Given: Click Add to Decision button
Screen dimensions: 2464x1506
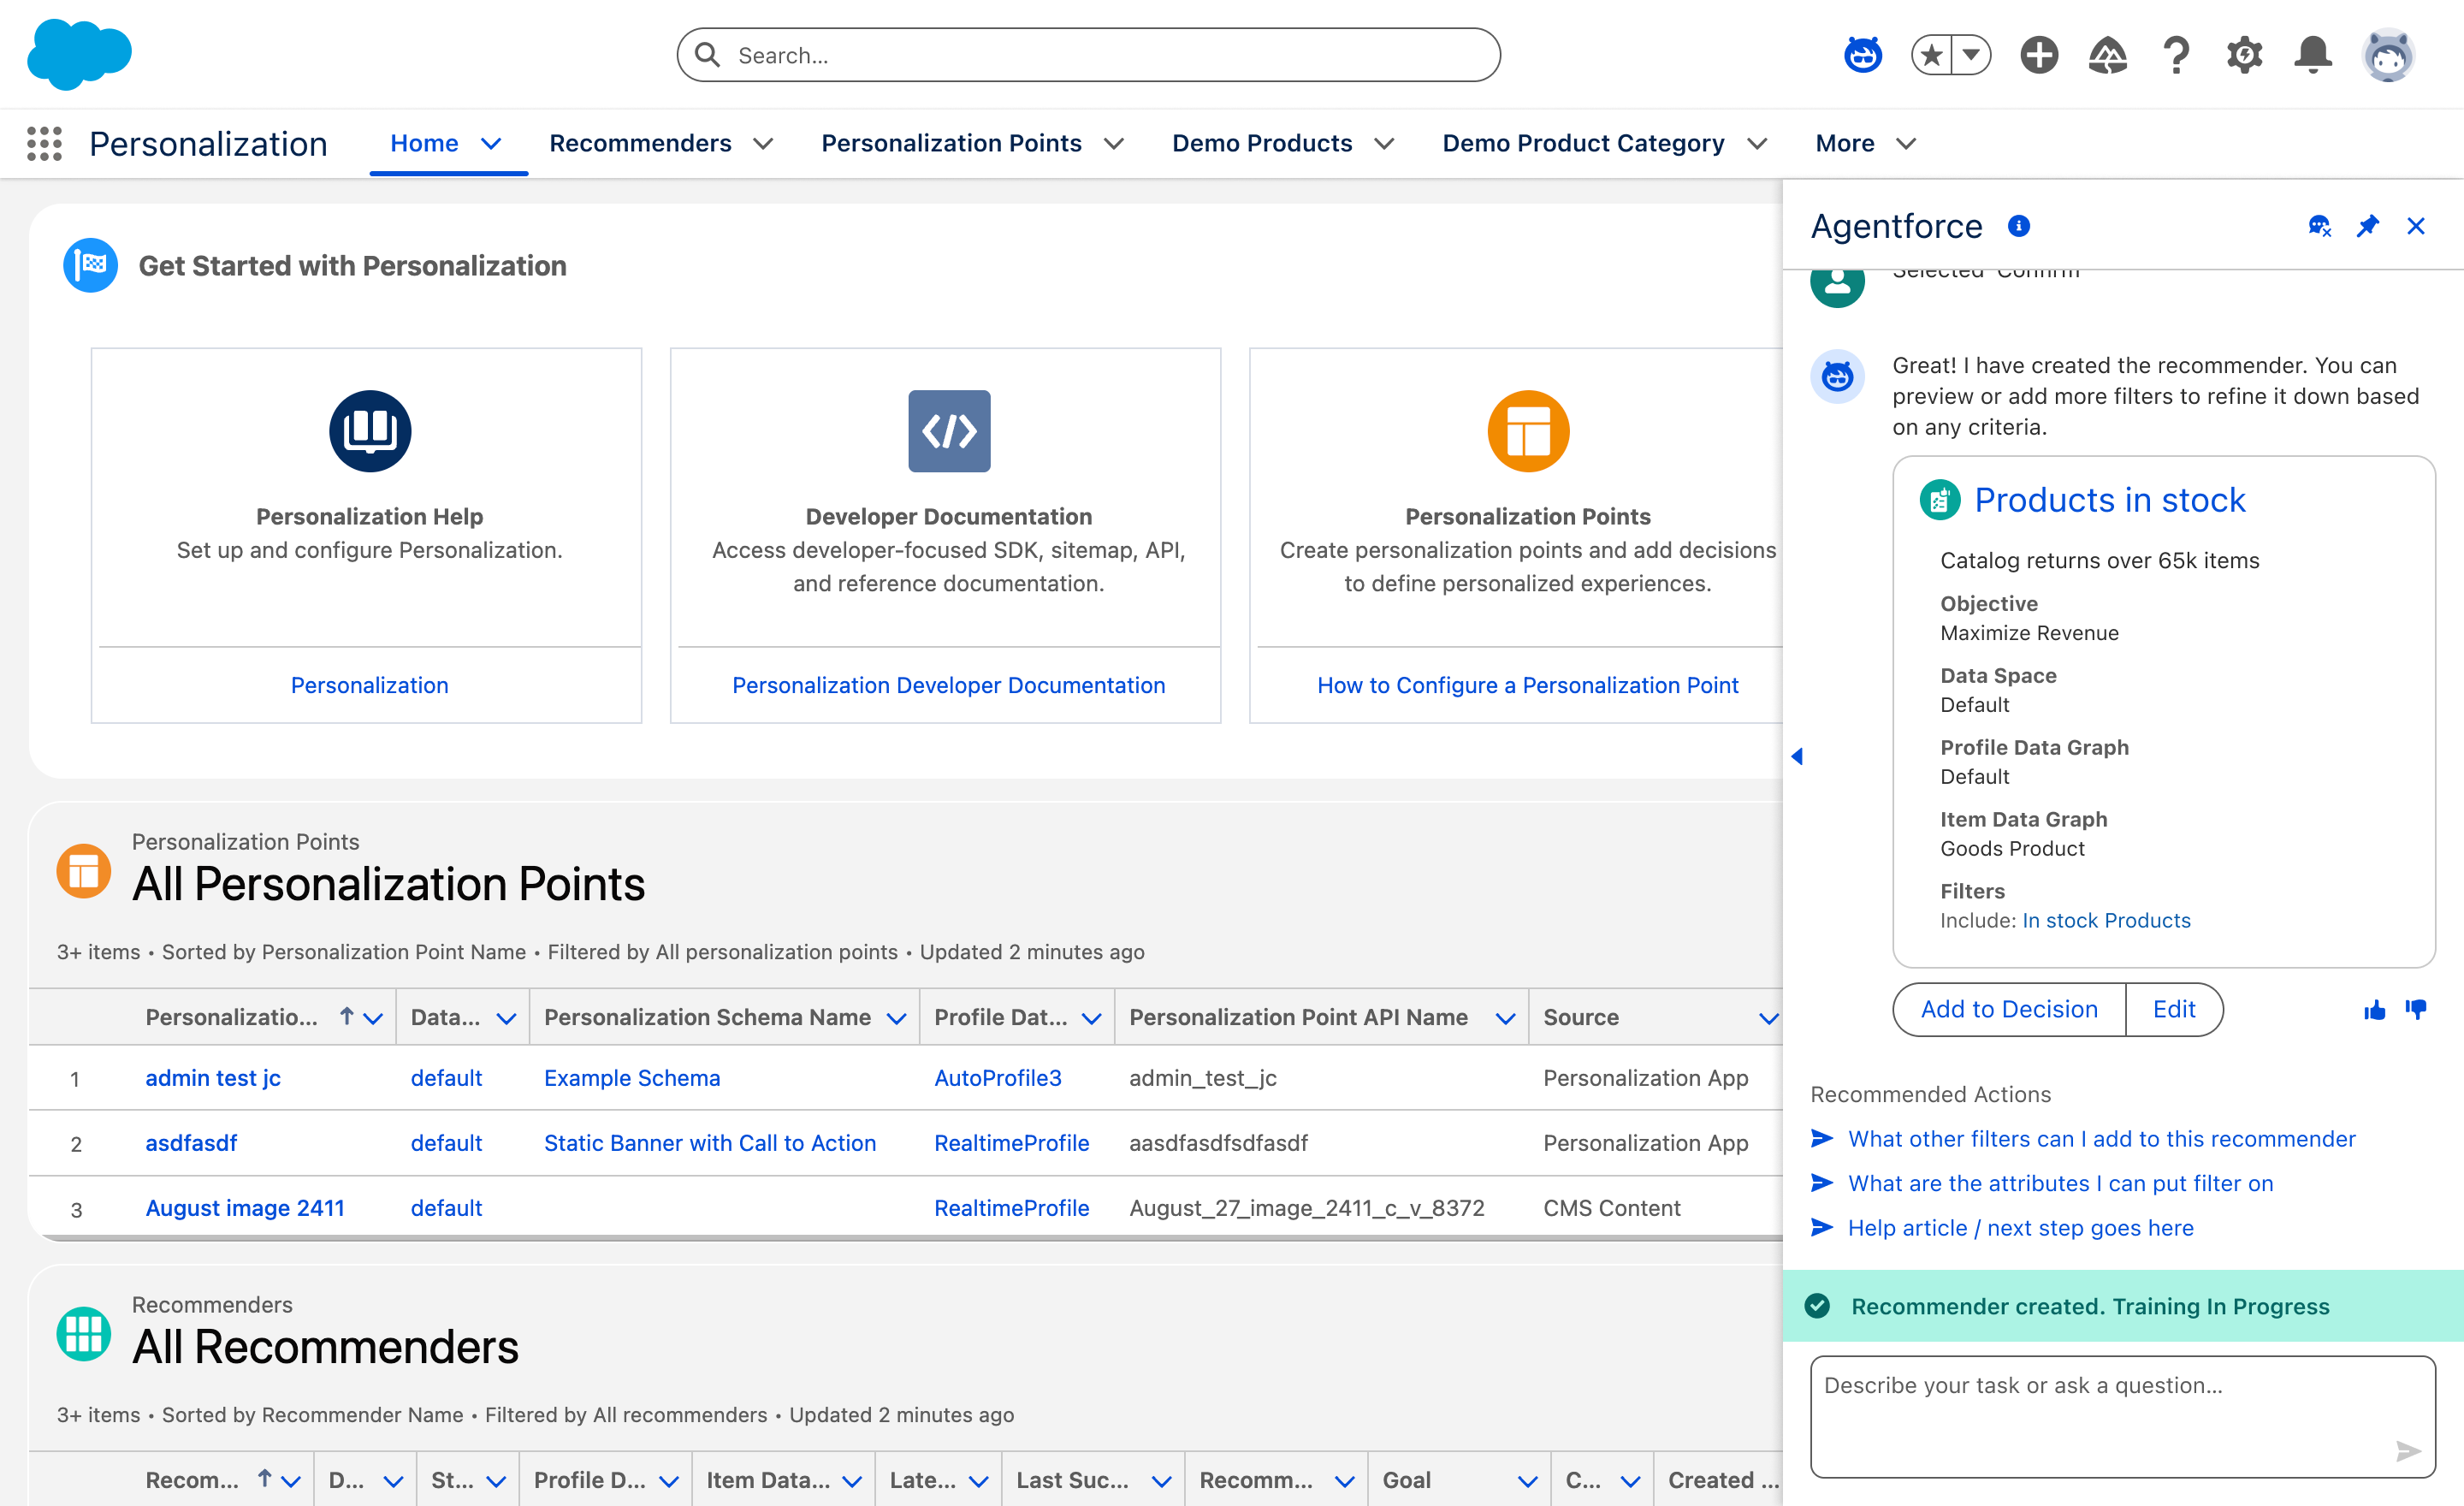Looking at the screenshot, I should [2009, 1010].
